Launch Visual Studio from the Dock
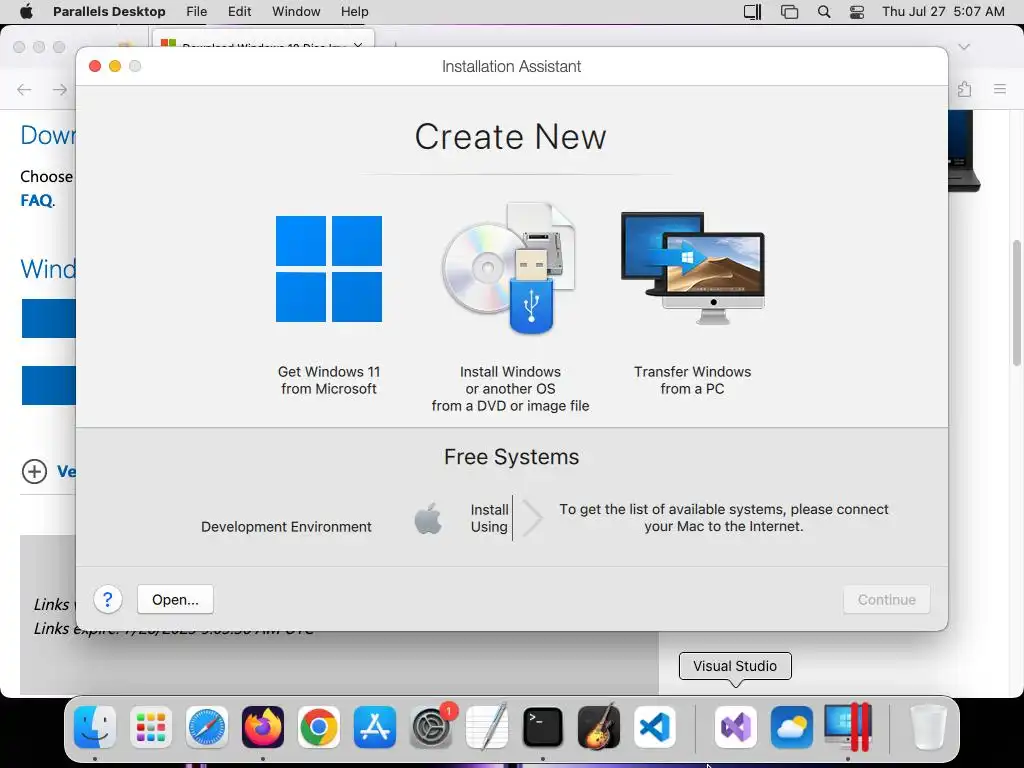Image resolution: width=1024 pixels, height=768 pixels. point(736,727)
